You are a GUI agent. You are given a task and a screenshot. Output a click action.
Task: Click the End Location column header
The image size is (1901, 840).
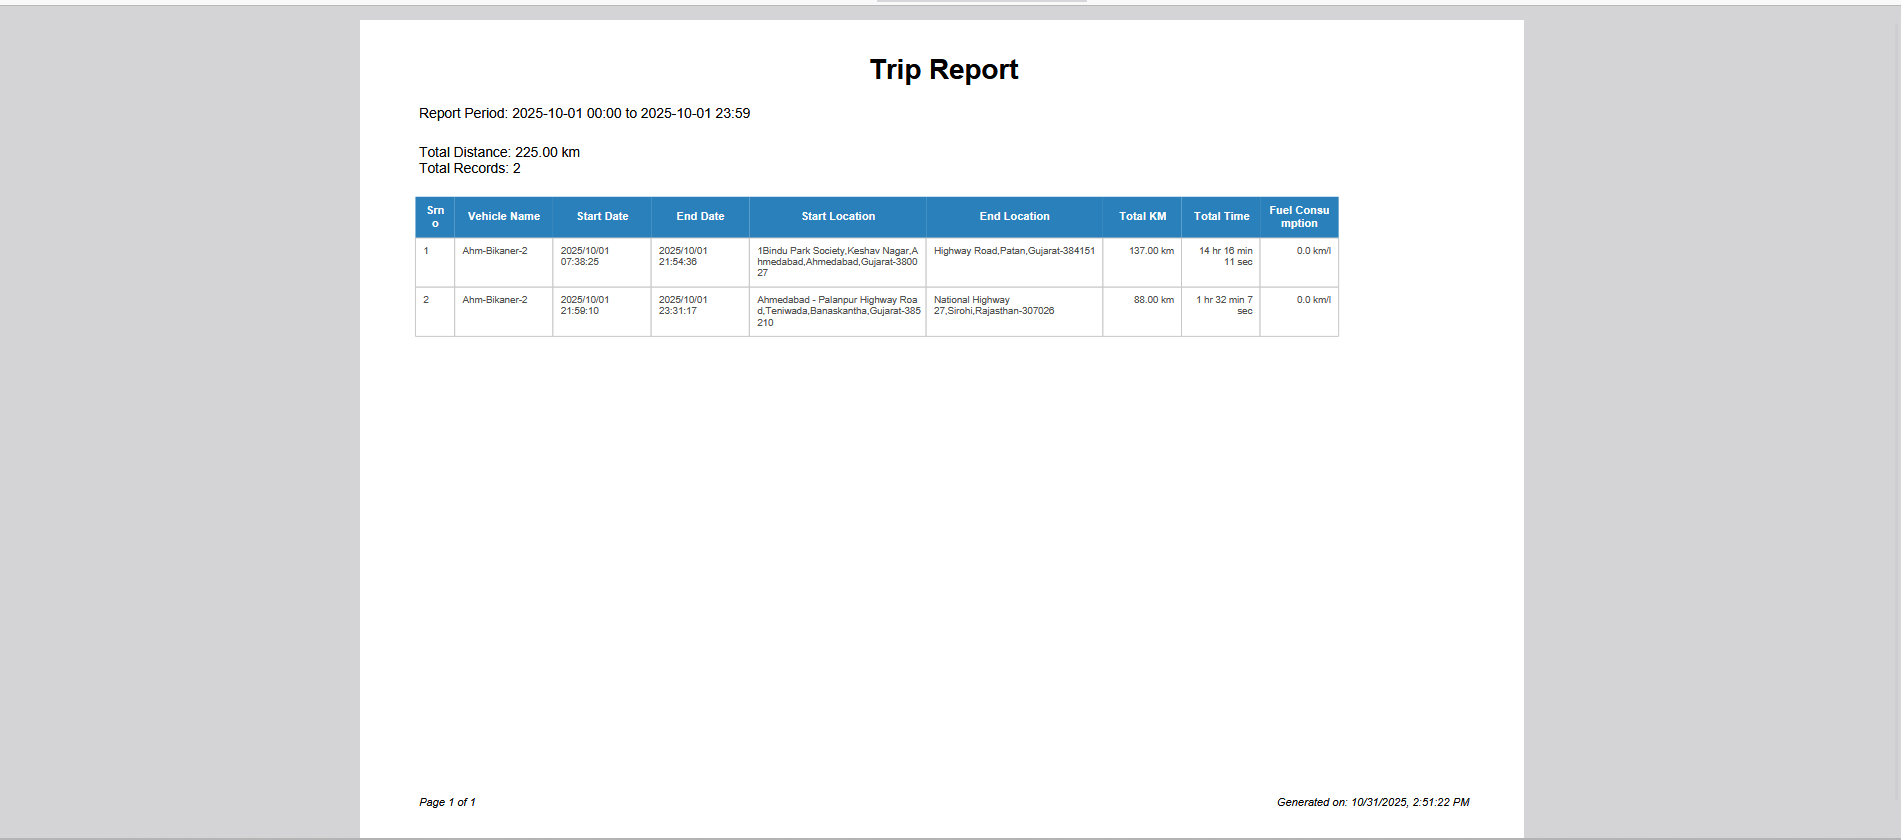[x=1014, y=217]
